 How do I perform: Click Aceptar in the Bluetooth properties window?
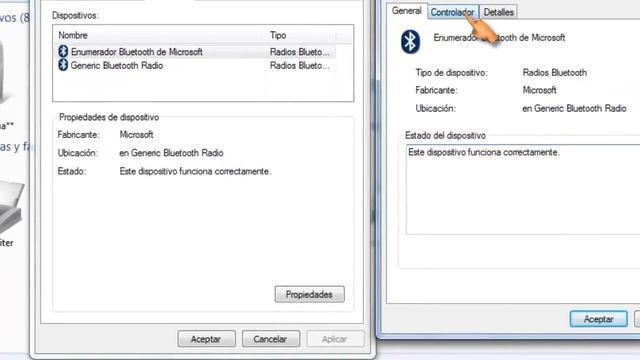598,319
